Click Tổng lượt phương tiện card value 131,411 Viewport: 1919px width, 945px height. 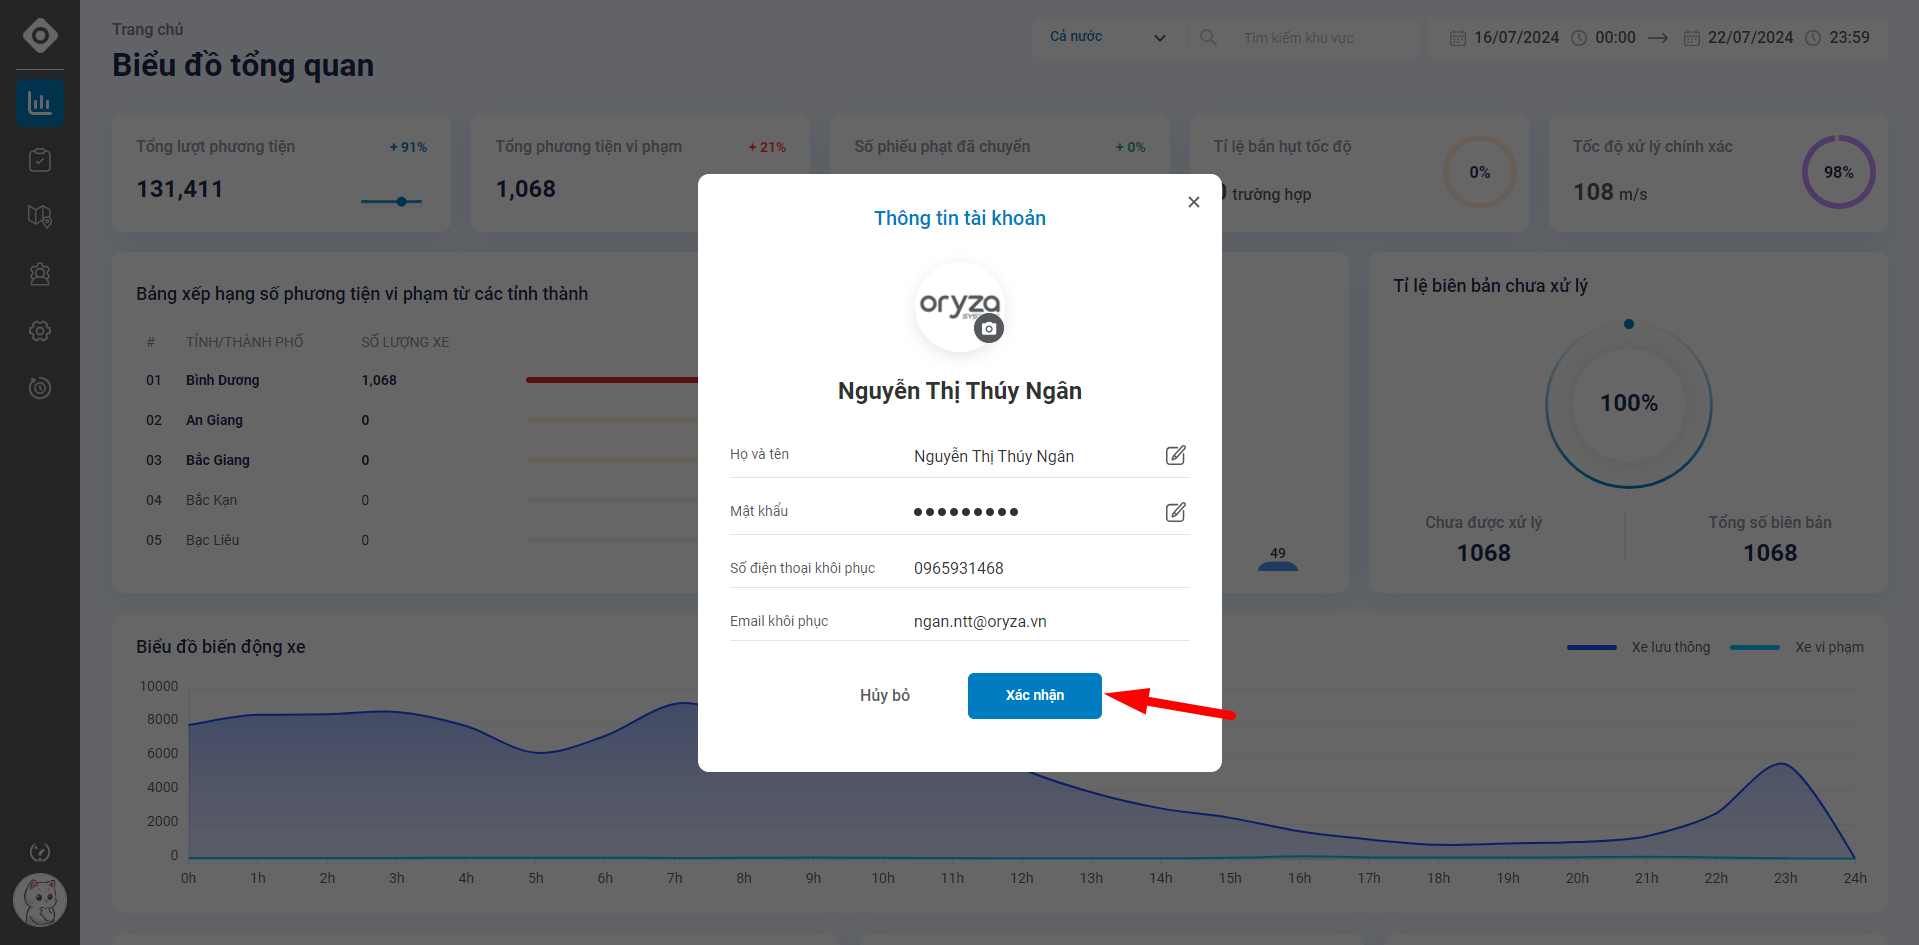click(x=180, y=189)
